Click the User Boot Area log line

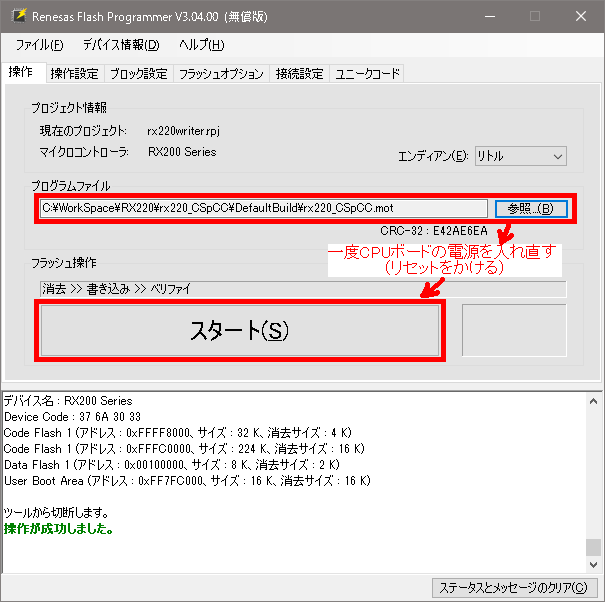pyautogui.click(x=187, y=481)
